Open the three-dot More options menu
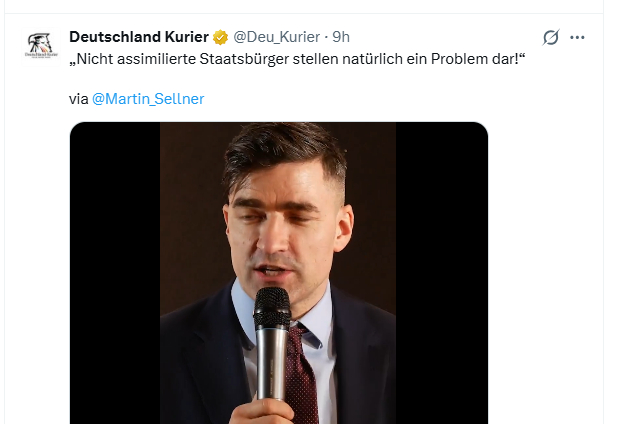624x424 pixels. tap(577, 38)
